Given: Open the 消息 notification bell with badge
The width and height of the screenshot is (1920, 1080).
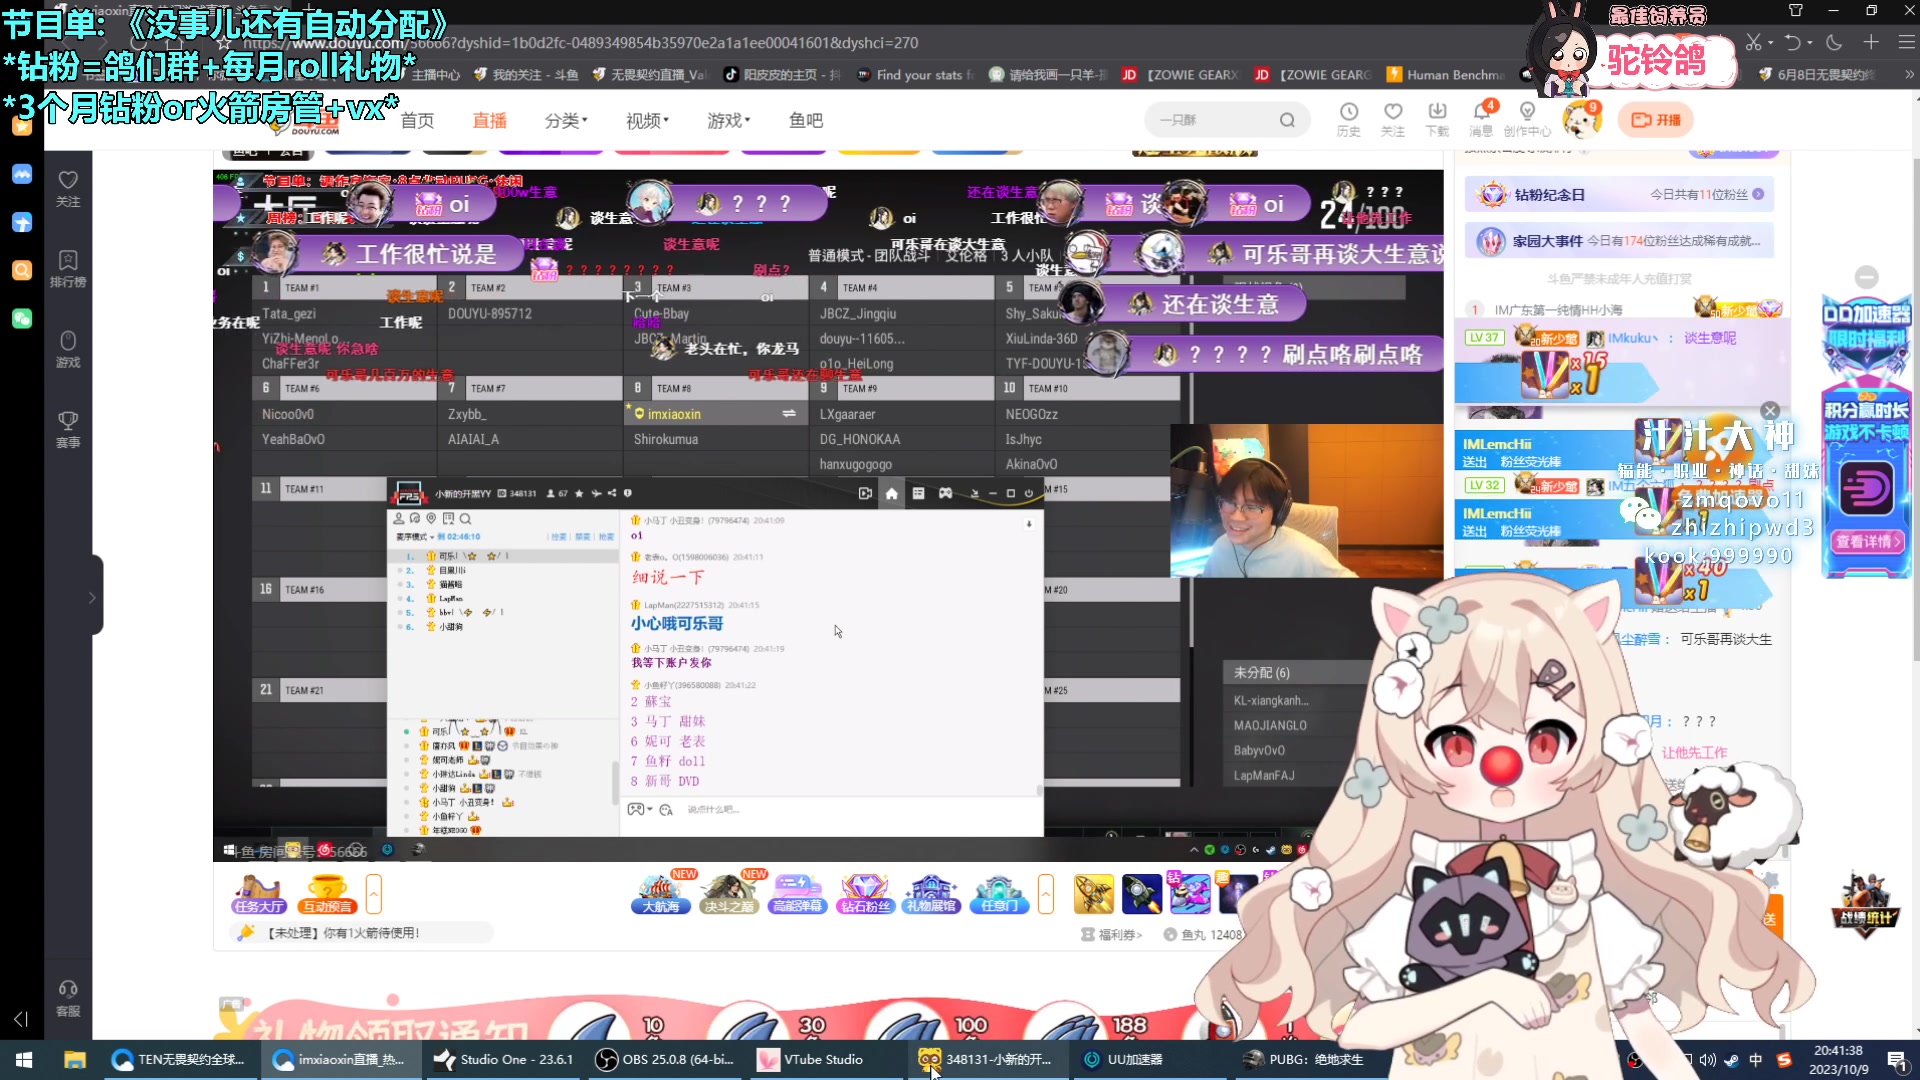Looking at the screenshot, I should (1482, 119).
